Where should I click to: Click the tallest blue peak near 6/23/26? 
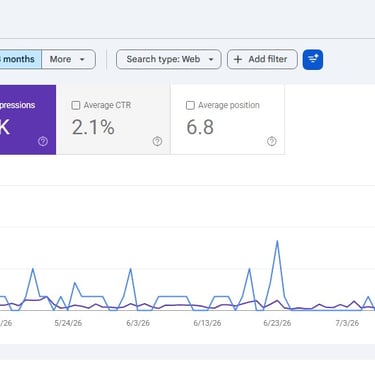pyautogui.click(x=277, y=241)
